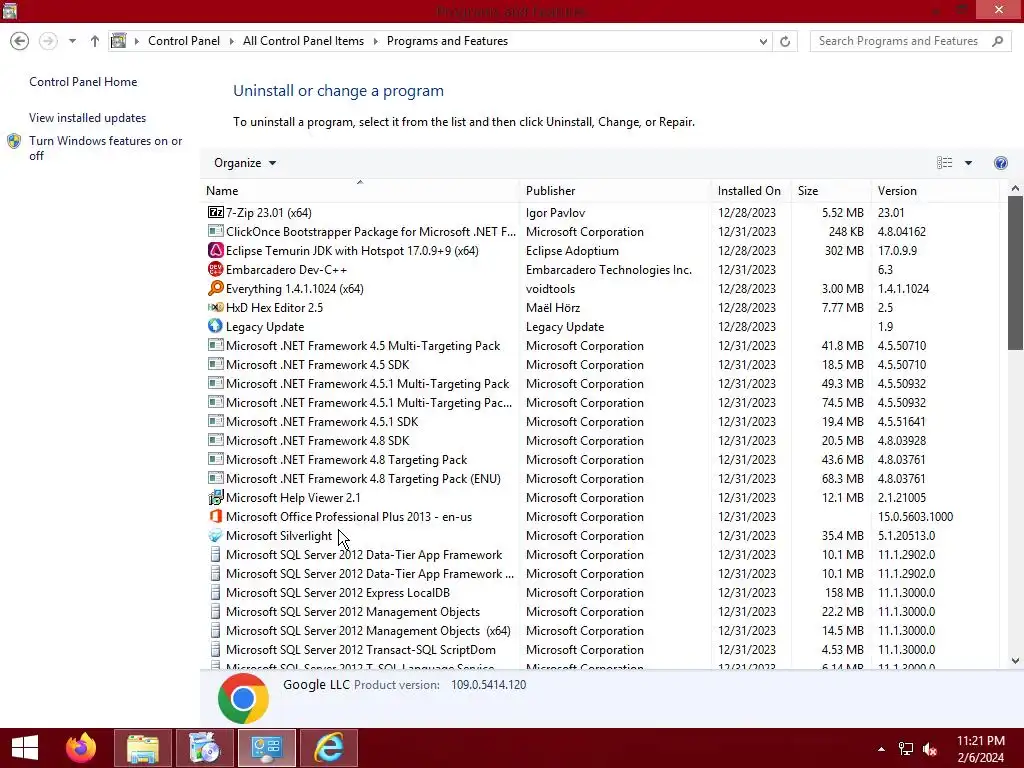Select SQL Server 2012 Management Objects (x64)

click(x=600, y=631)
